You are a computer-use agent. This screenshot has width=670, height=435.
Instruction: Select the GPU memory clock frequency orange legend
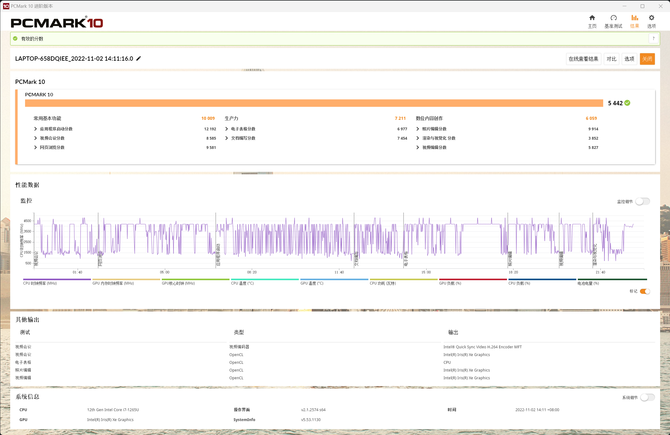click(126, 282)
